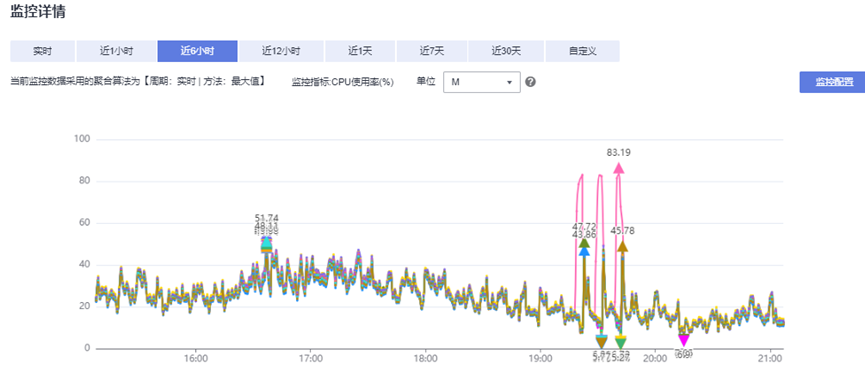Click the 监控详情 heading
Viewport: 865px width, 377px height.
tap(38, 12)
